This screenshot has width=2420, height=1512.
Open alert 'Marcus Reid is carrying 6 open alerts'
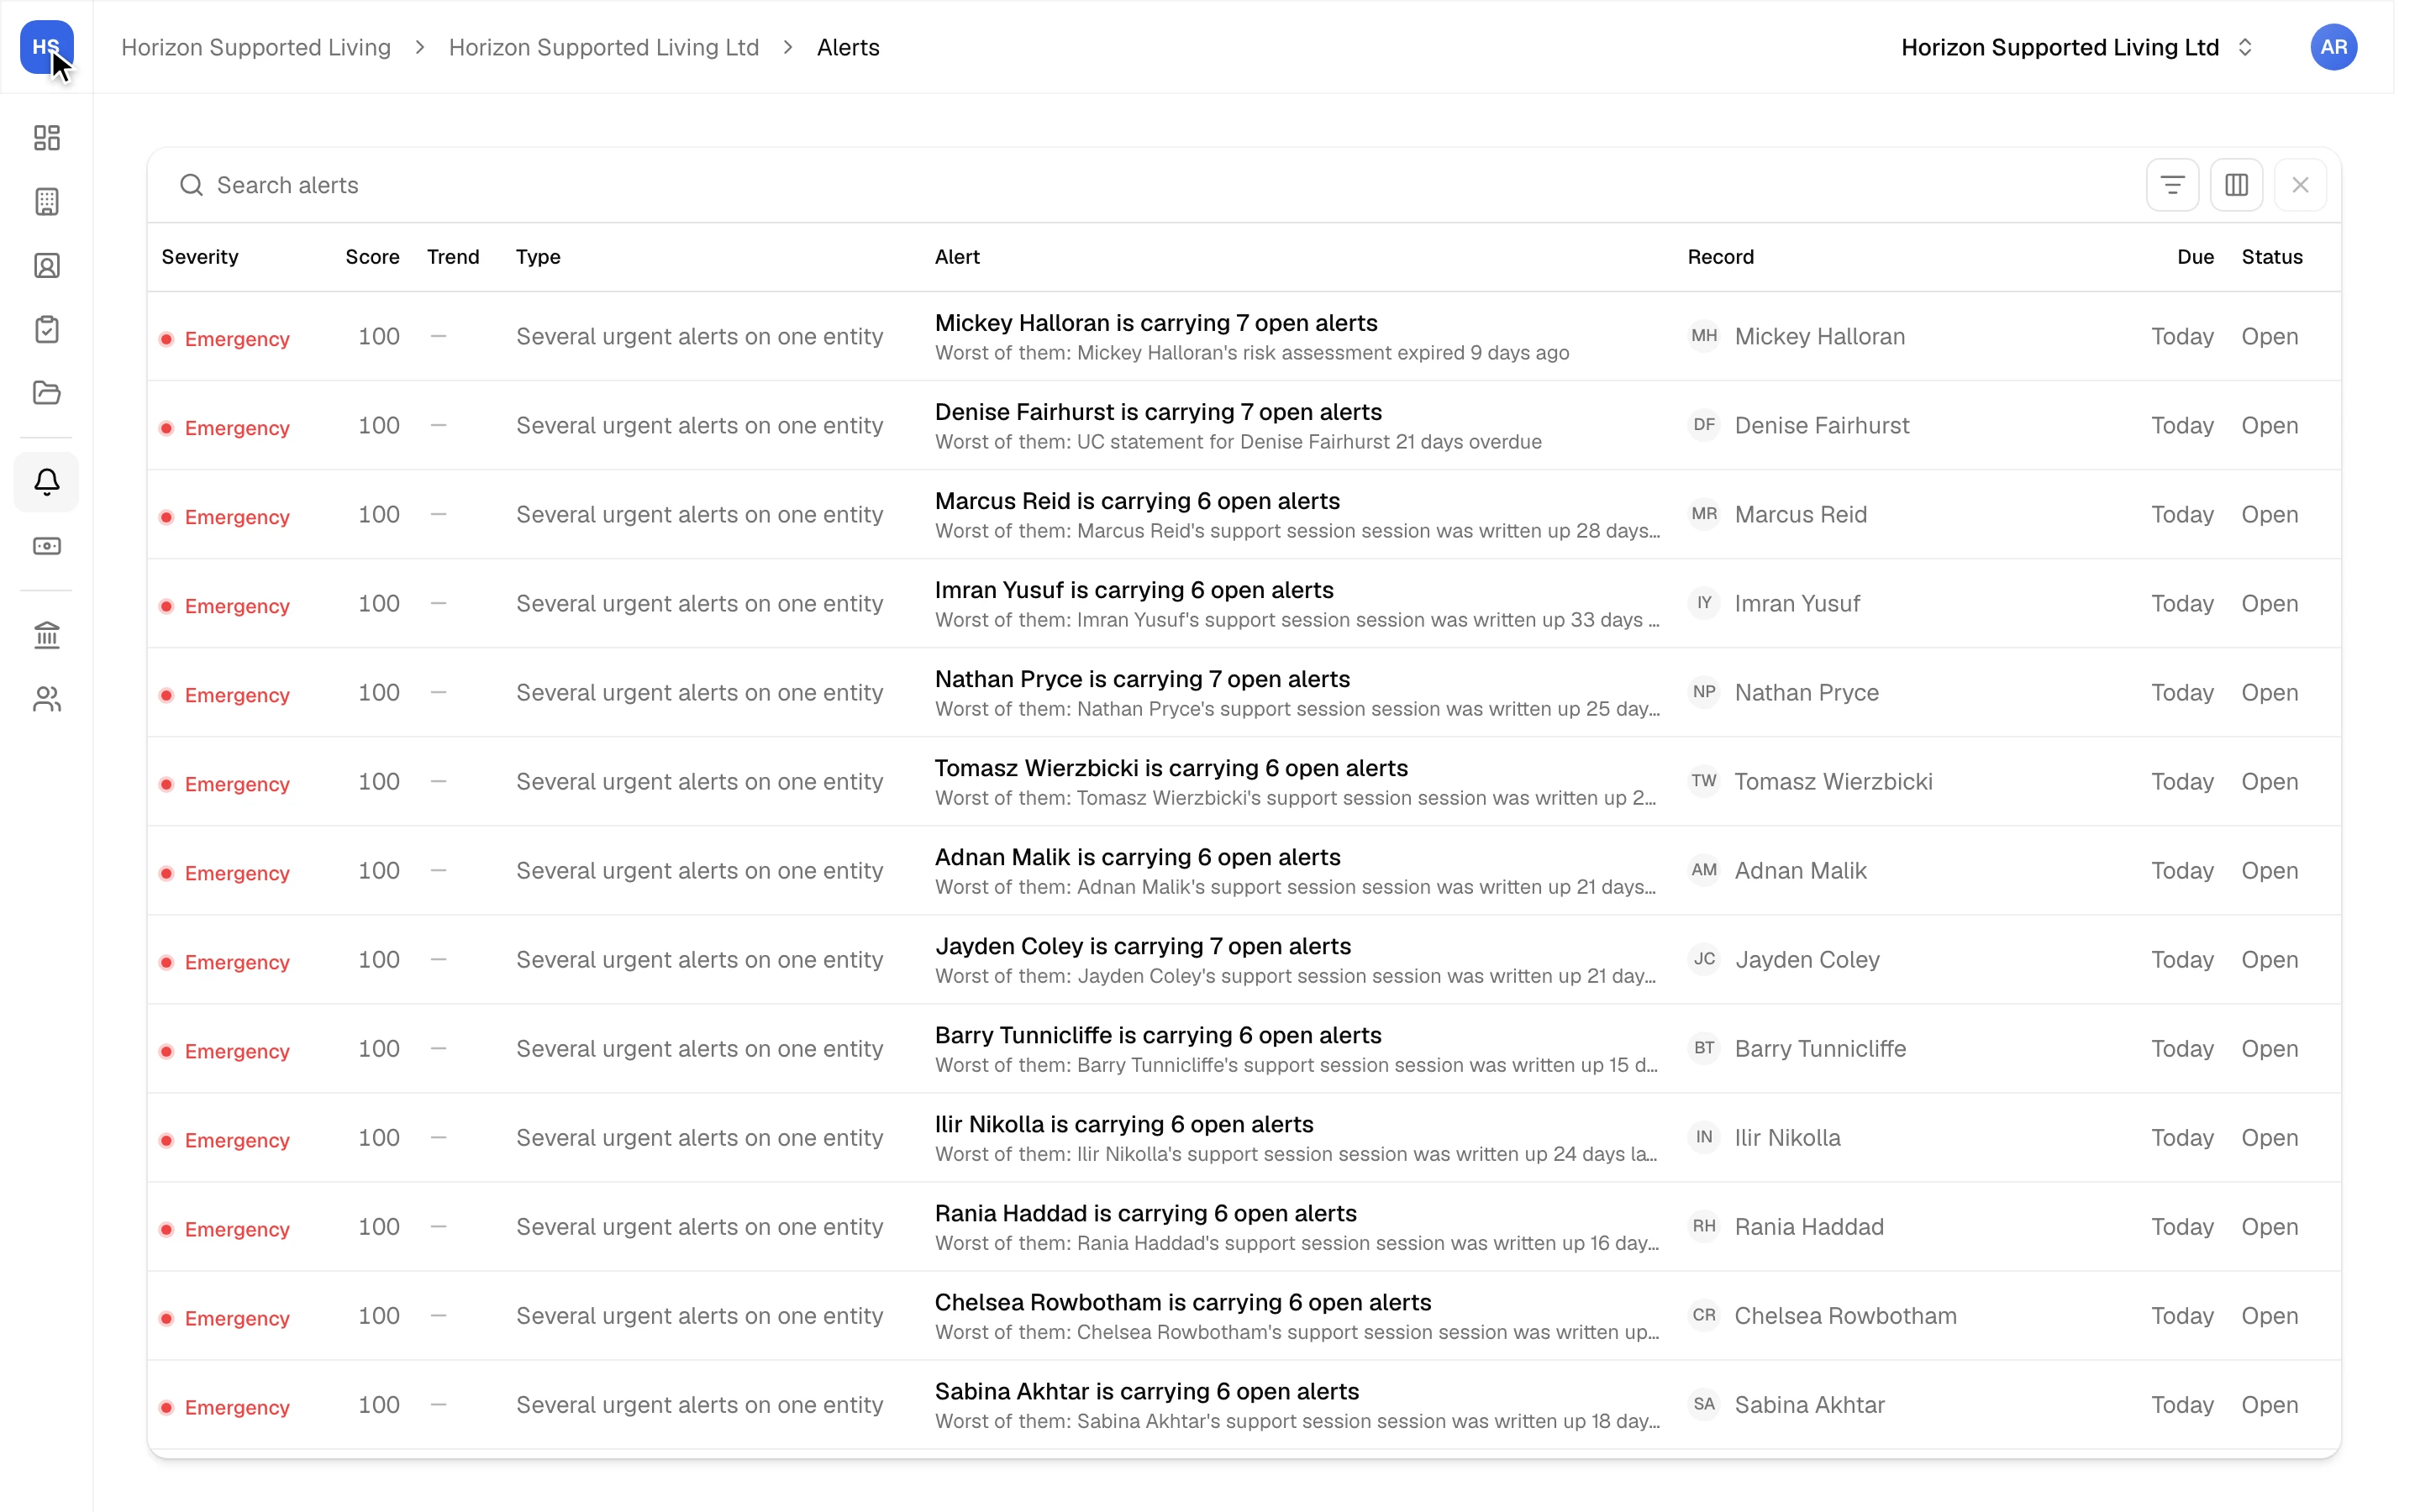tap(1137, 501)
